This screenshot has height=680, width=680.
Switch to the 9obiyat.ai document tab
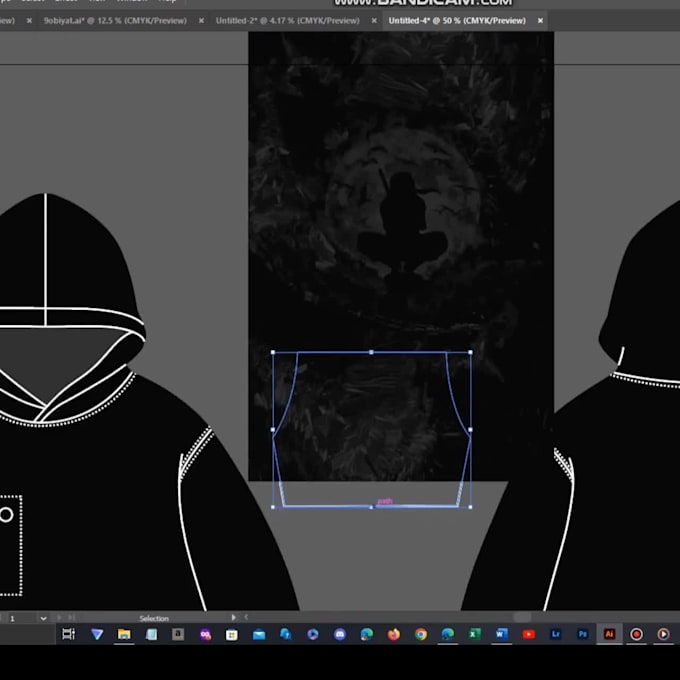(115, 20)
